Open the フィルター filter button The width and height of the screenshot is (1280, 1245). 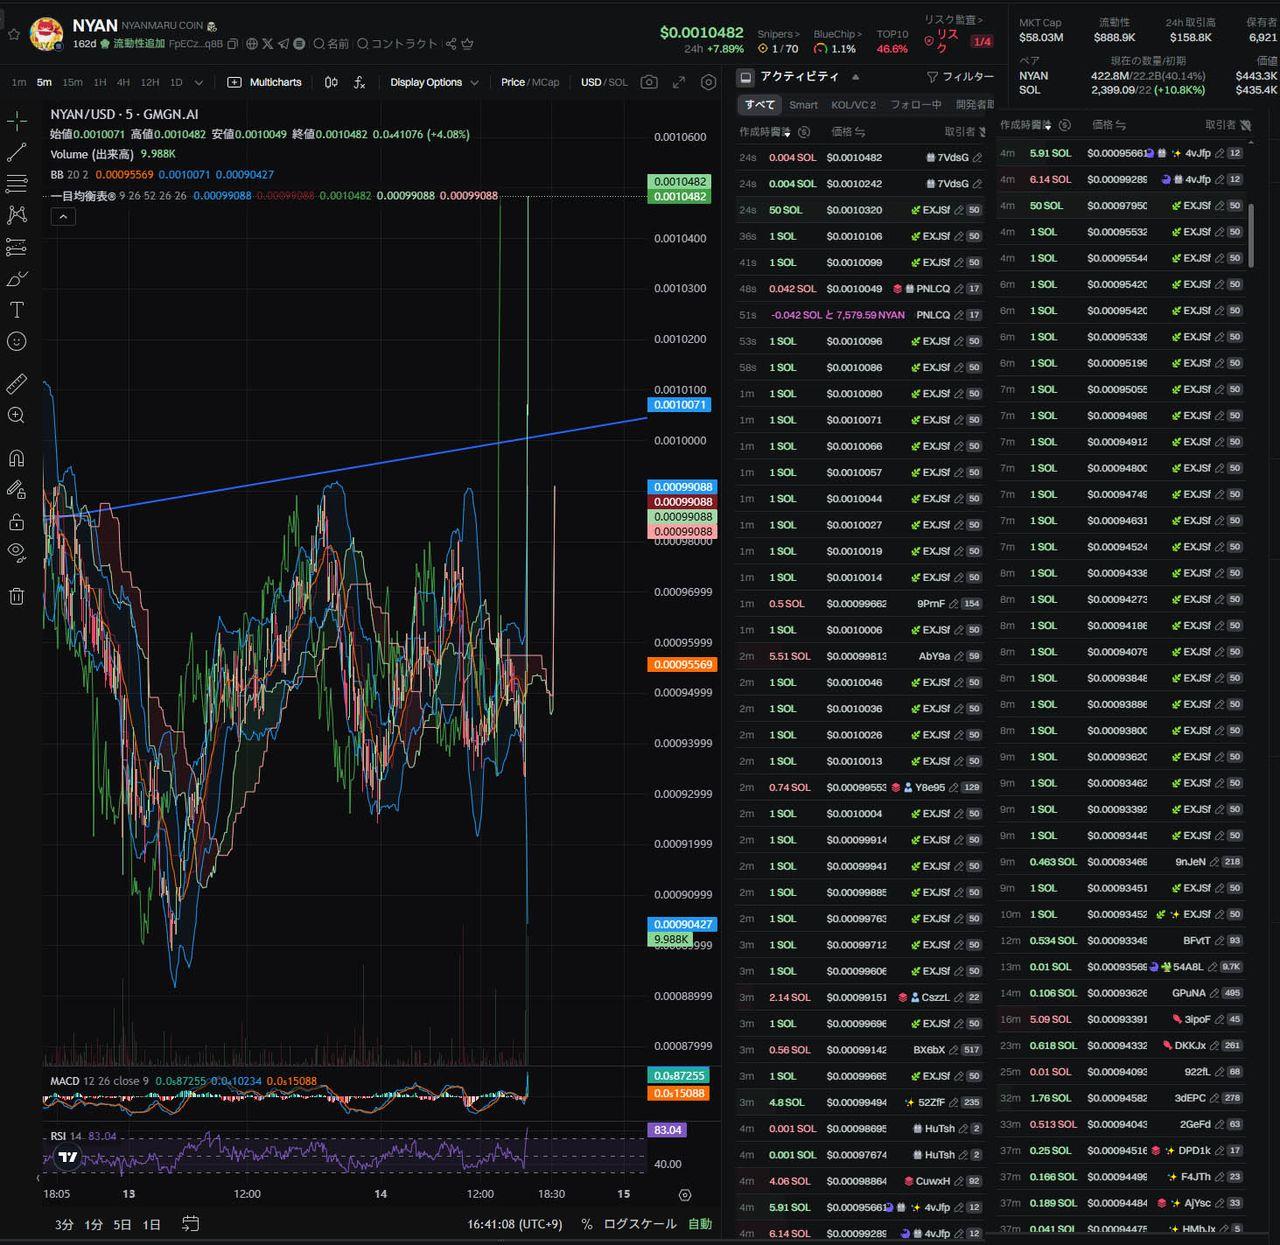[960, 77]
